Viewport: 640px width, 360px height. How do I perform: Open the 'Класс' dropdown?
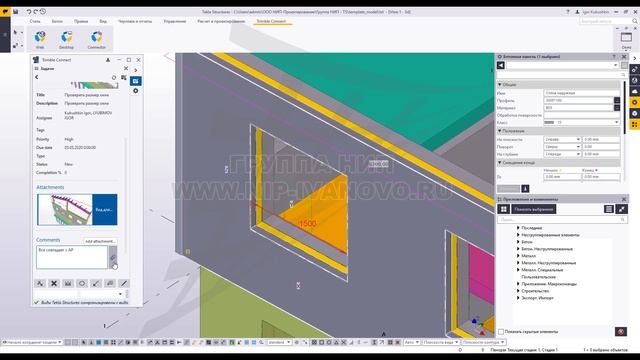tap(582, 122)
